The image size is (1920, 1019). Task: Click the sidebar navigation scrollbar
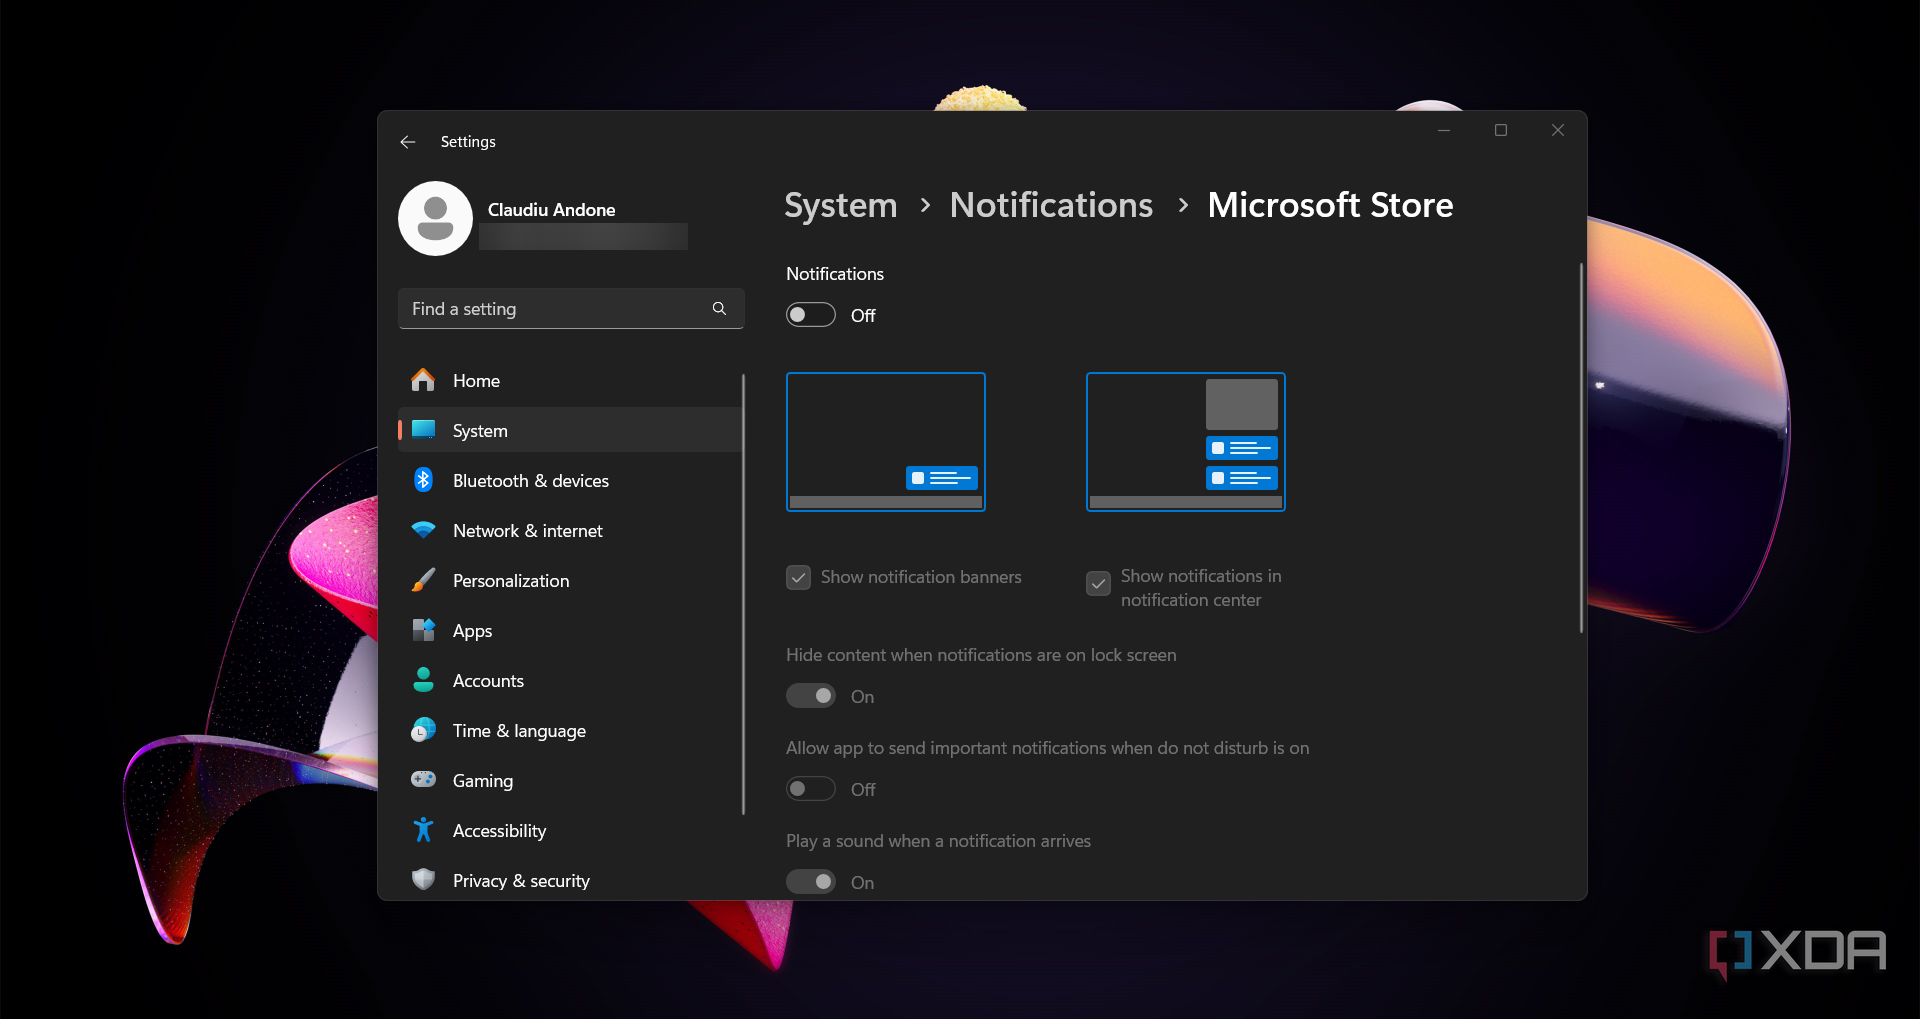pos(744,595)
